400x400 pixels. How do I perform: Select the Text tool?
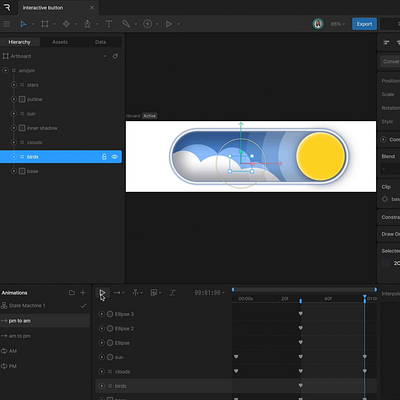point(109,24)
